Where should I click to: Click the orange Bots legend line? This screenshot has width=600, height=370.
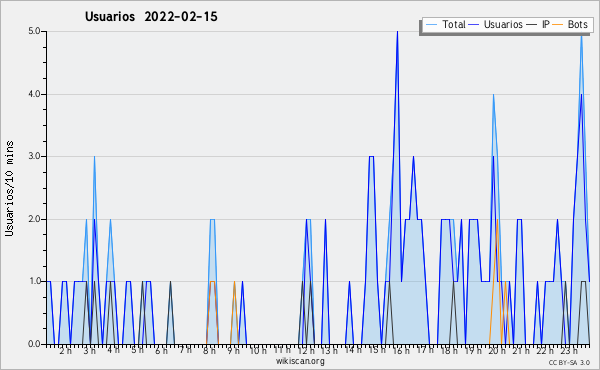[x=558, y=25]
